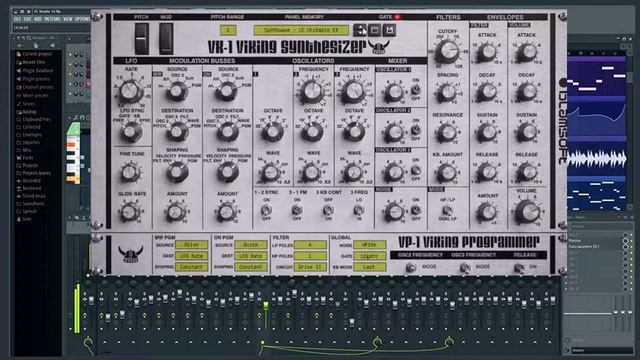Open the VIEW menu in FL Studio

[x=68, y=19]
